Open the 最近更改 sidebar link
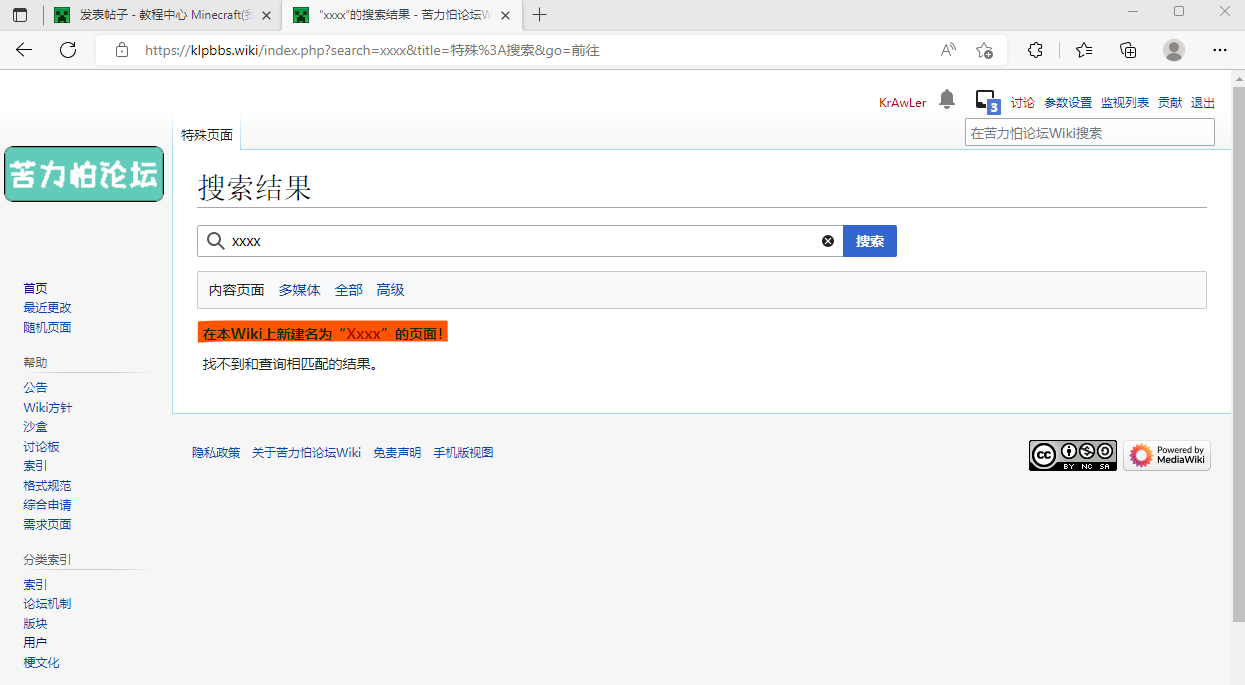Screen dimensions: 1245x685 click(48, 308)
